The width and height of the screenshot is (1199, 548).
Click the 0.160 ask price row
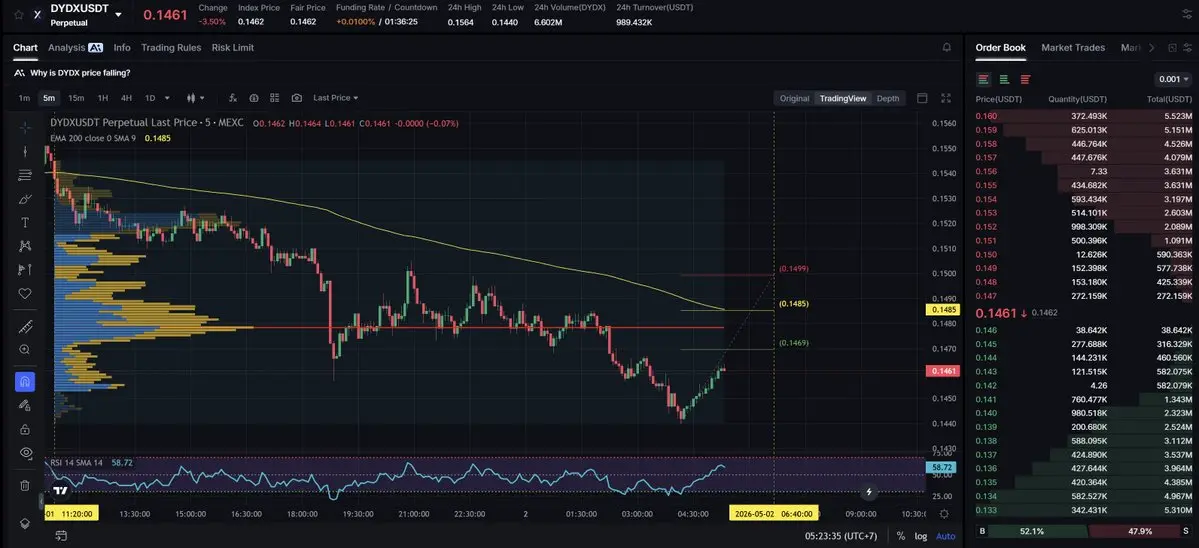point(1084,116)
